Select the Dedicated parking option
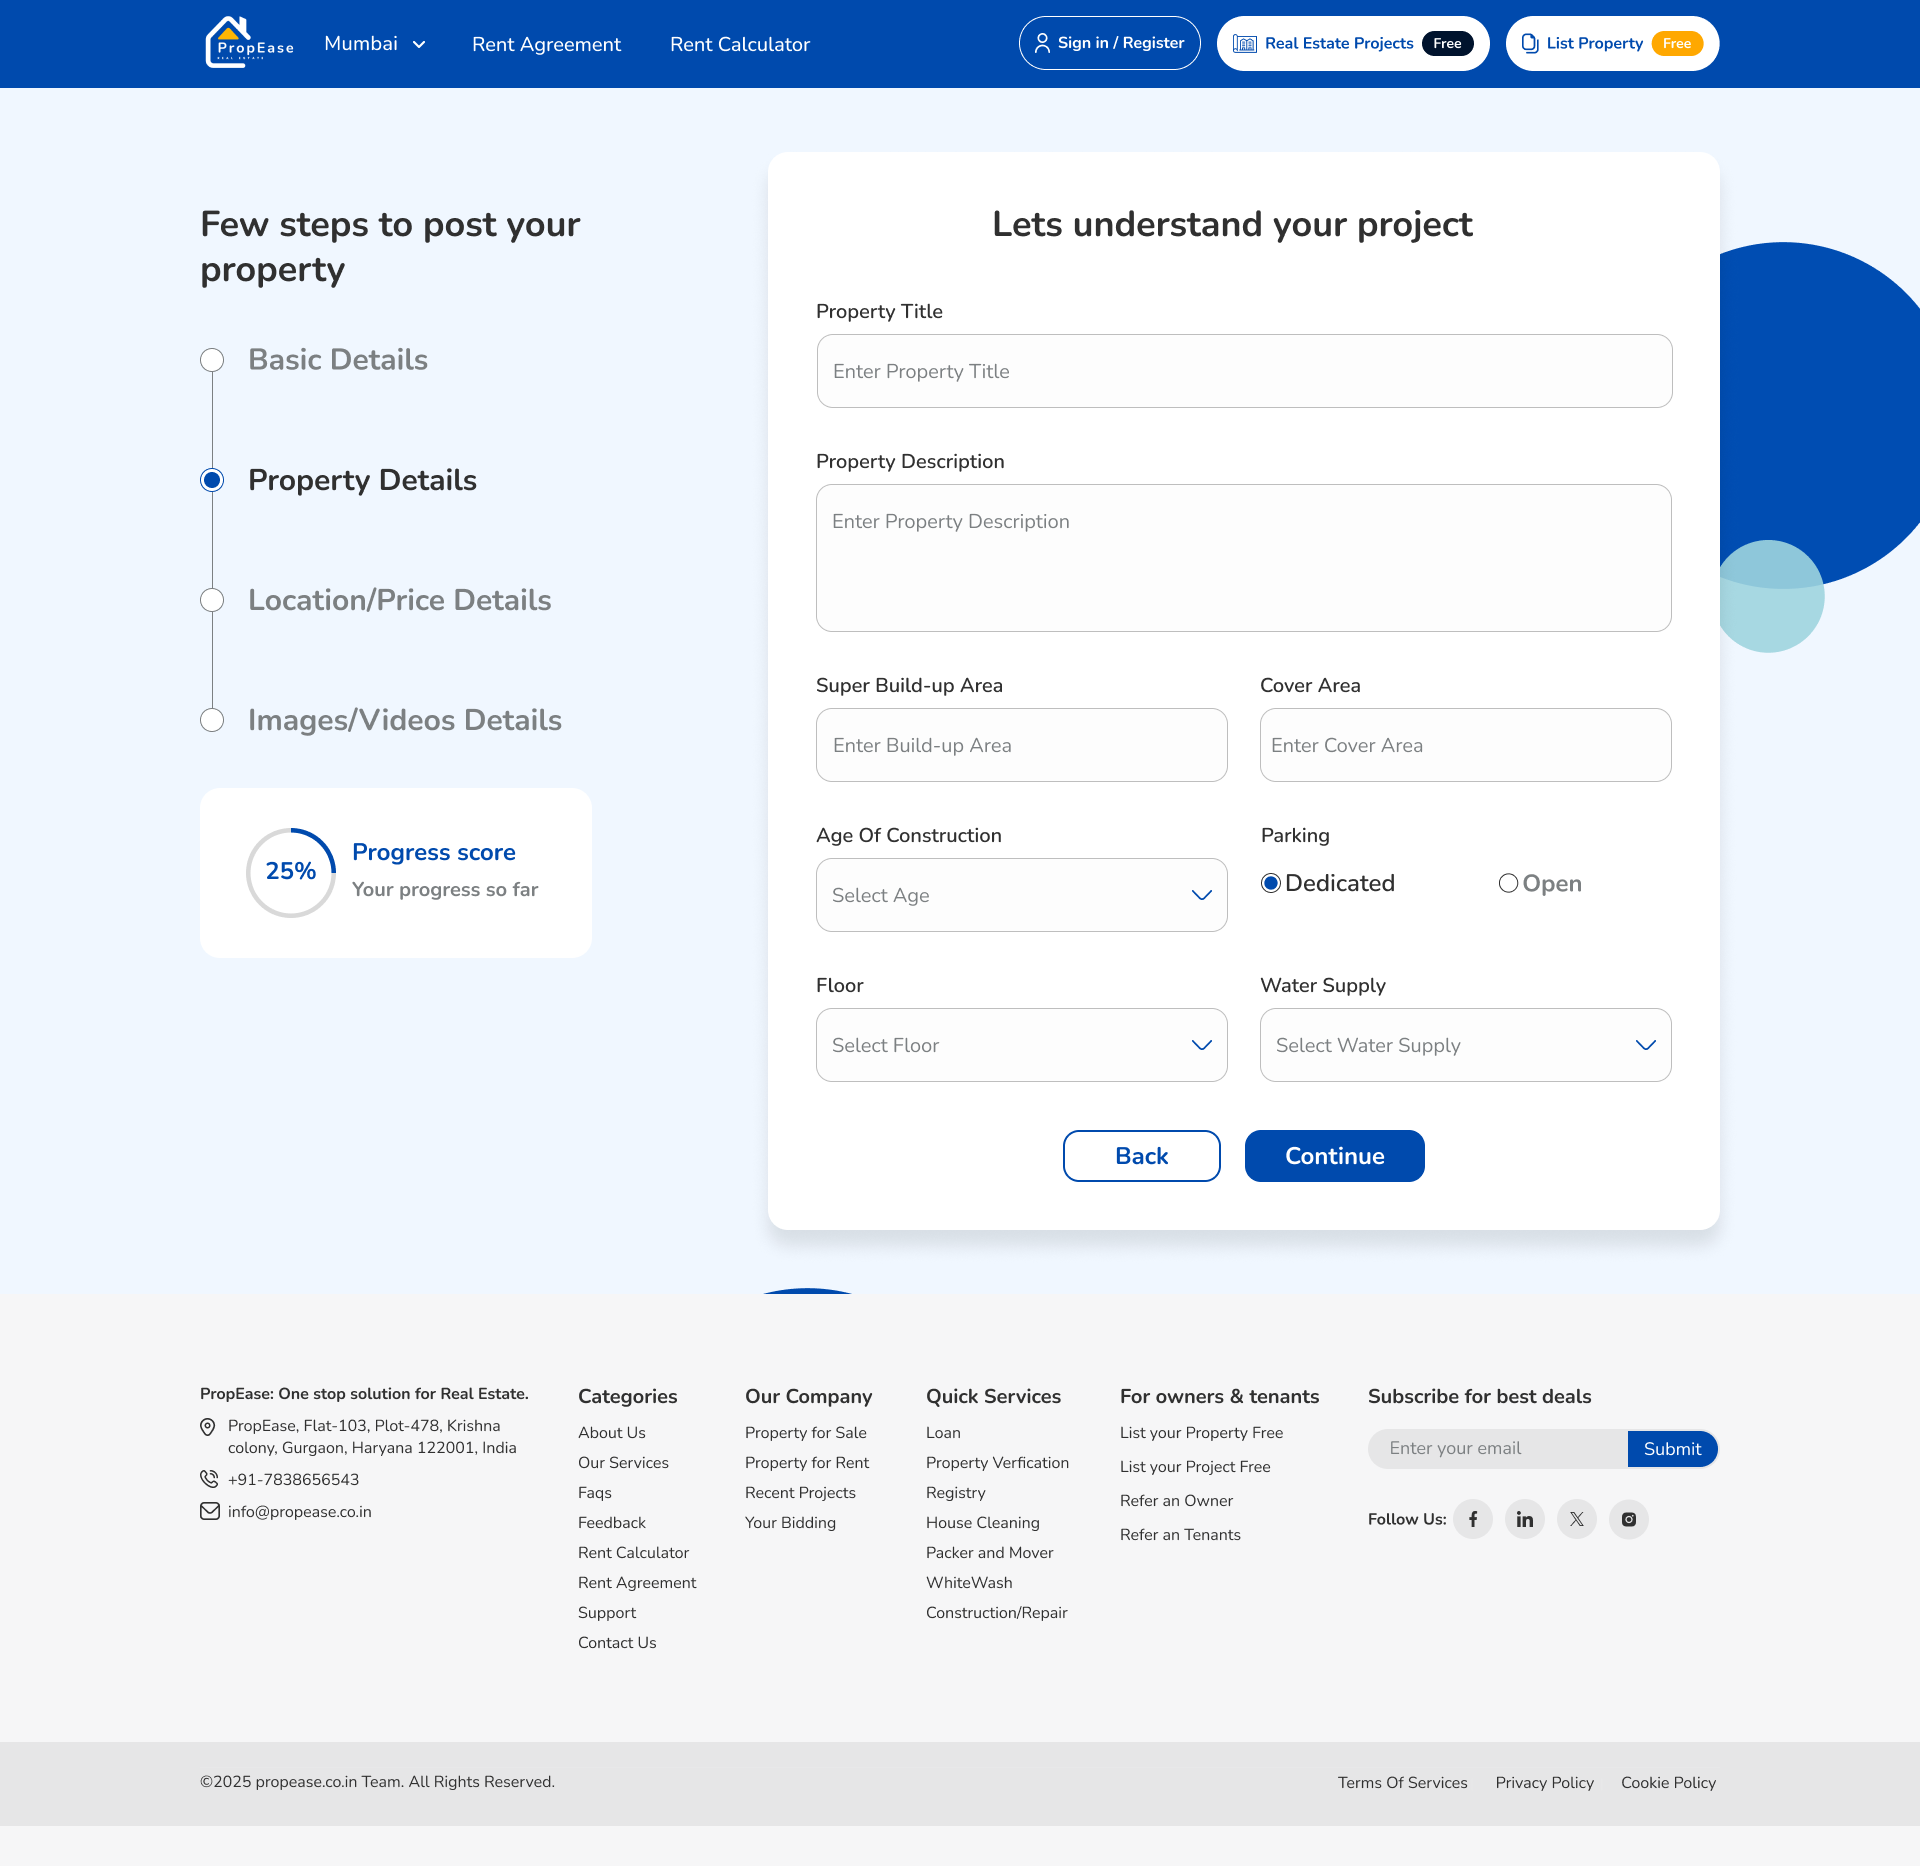 1271,883
